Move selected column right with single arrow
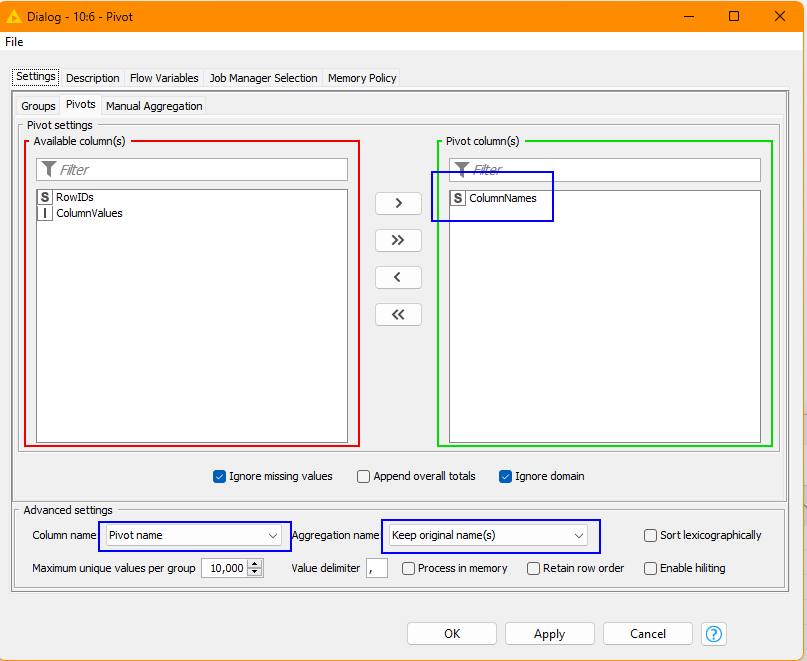Viewport: 807px width, 661px height. click(398, 203)
